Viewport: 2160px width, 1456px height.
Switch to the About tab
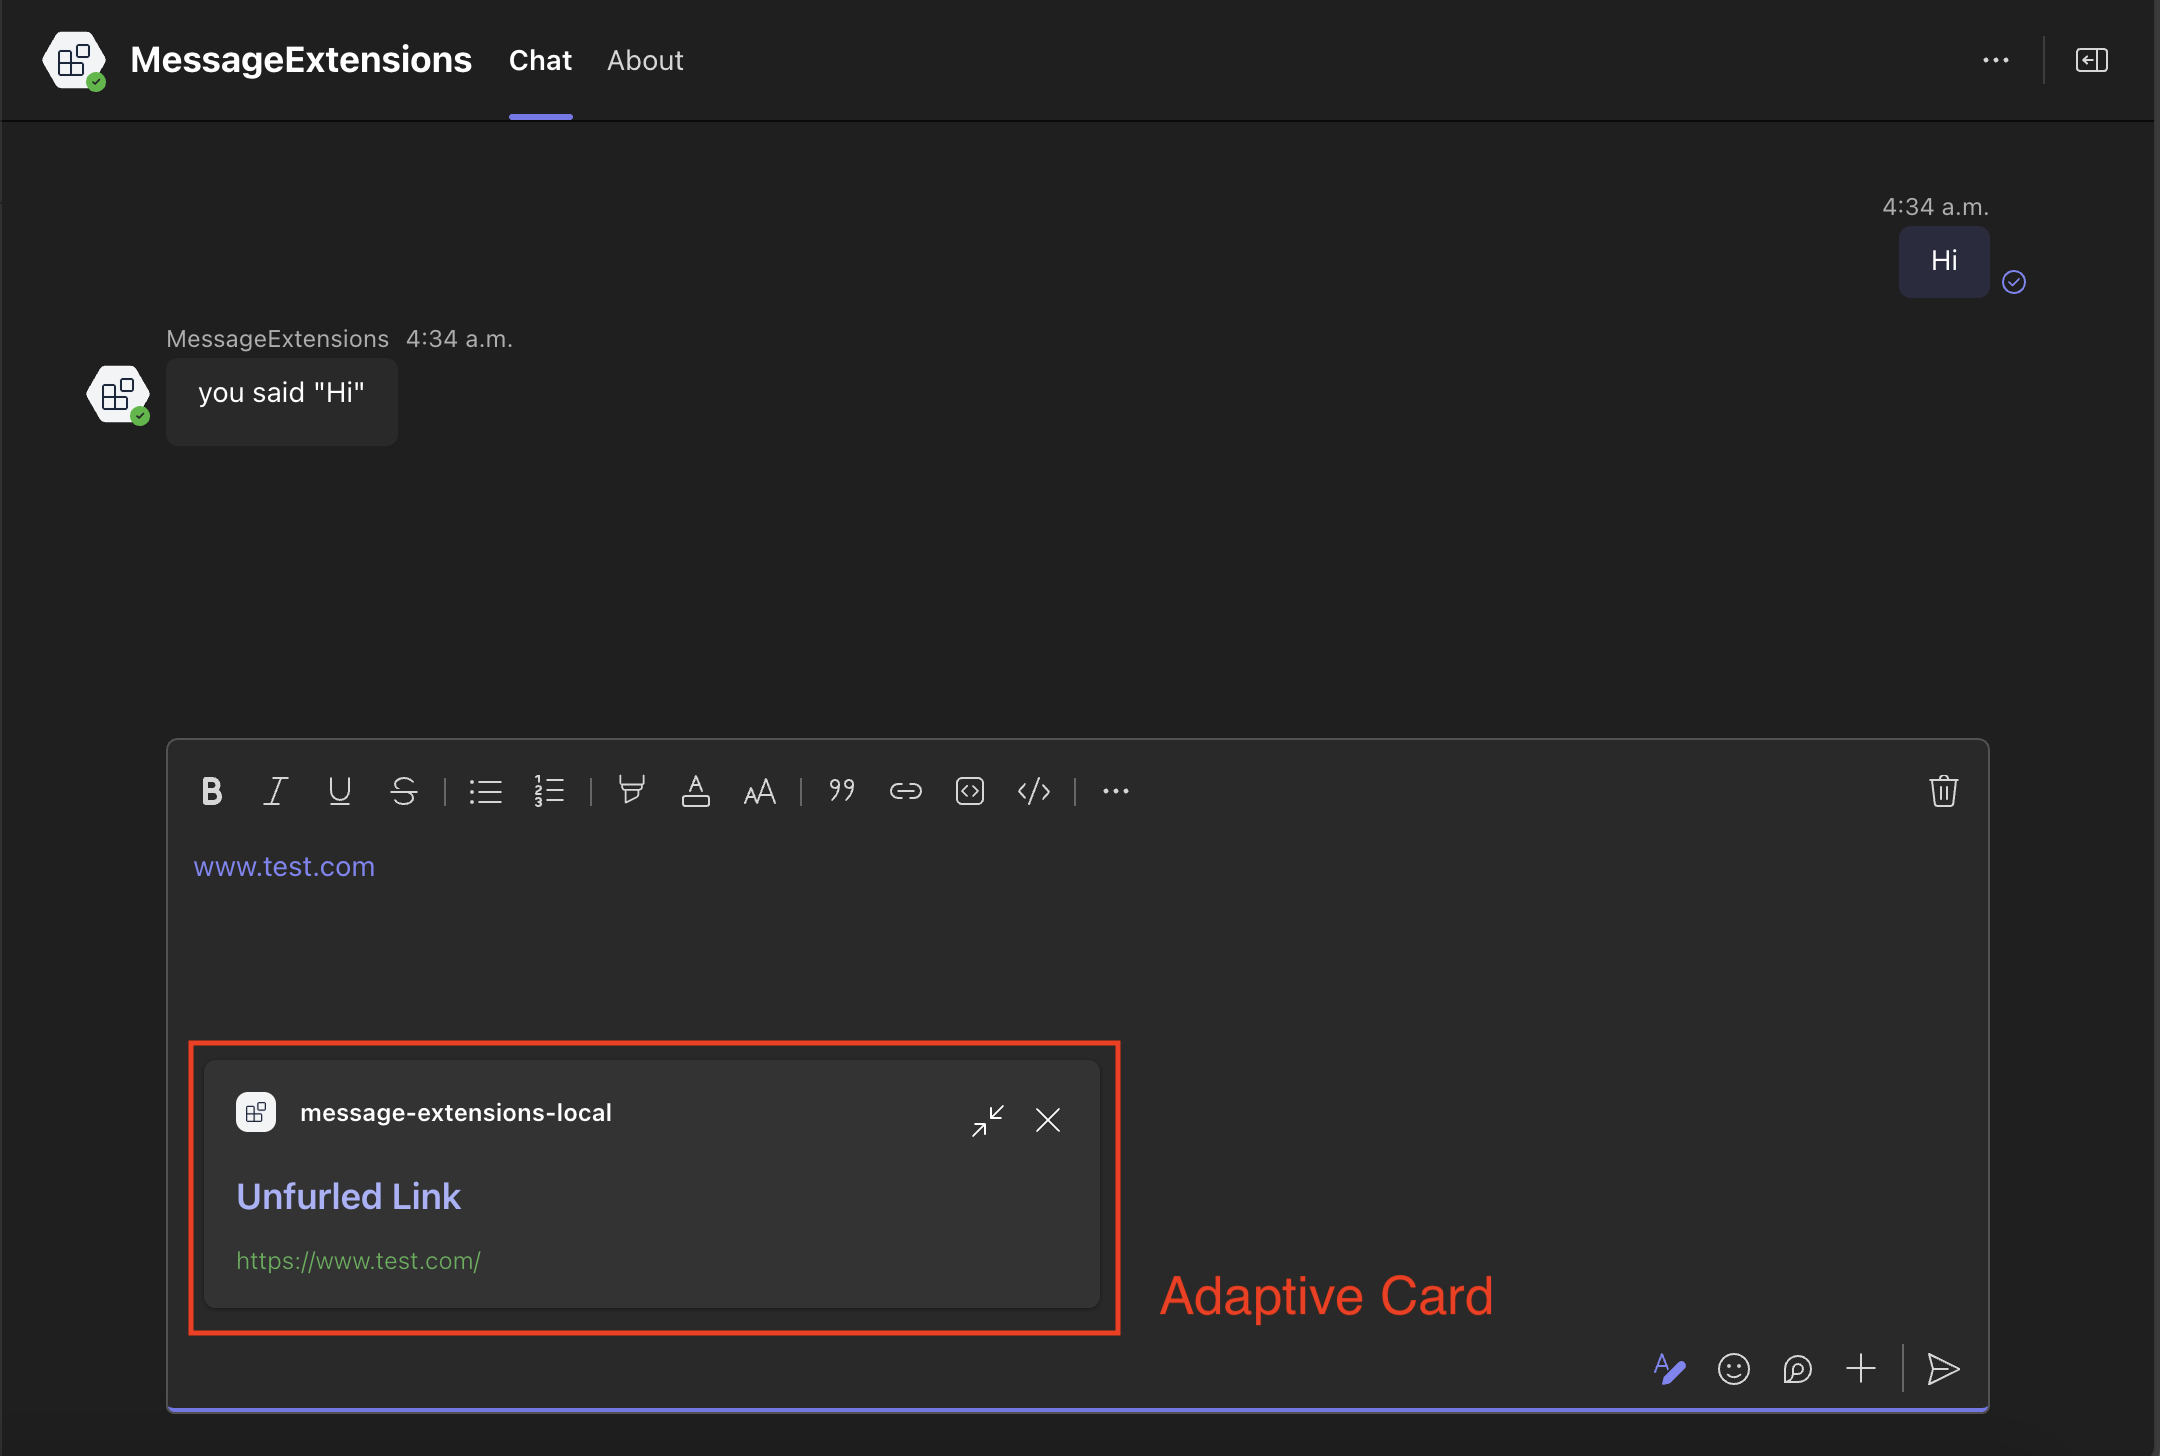coord(645,60)
